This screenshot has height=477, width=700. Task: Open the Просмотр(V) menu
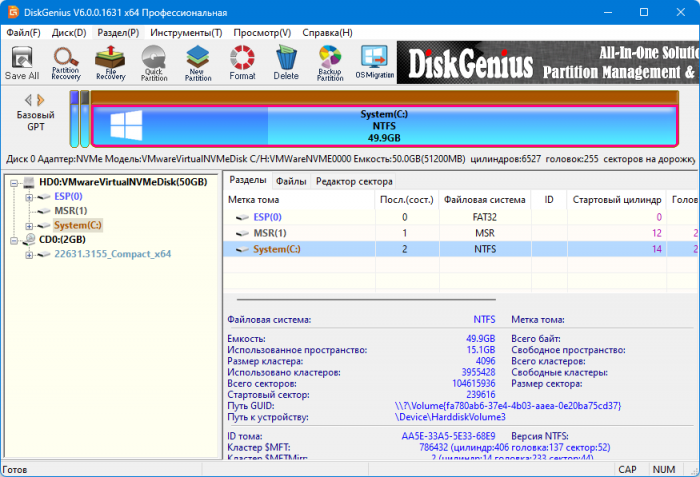[x=262, y=33]
